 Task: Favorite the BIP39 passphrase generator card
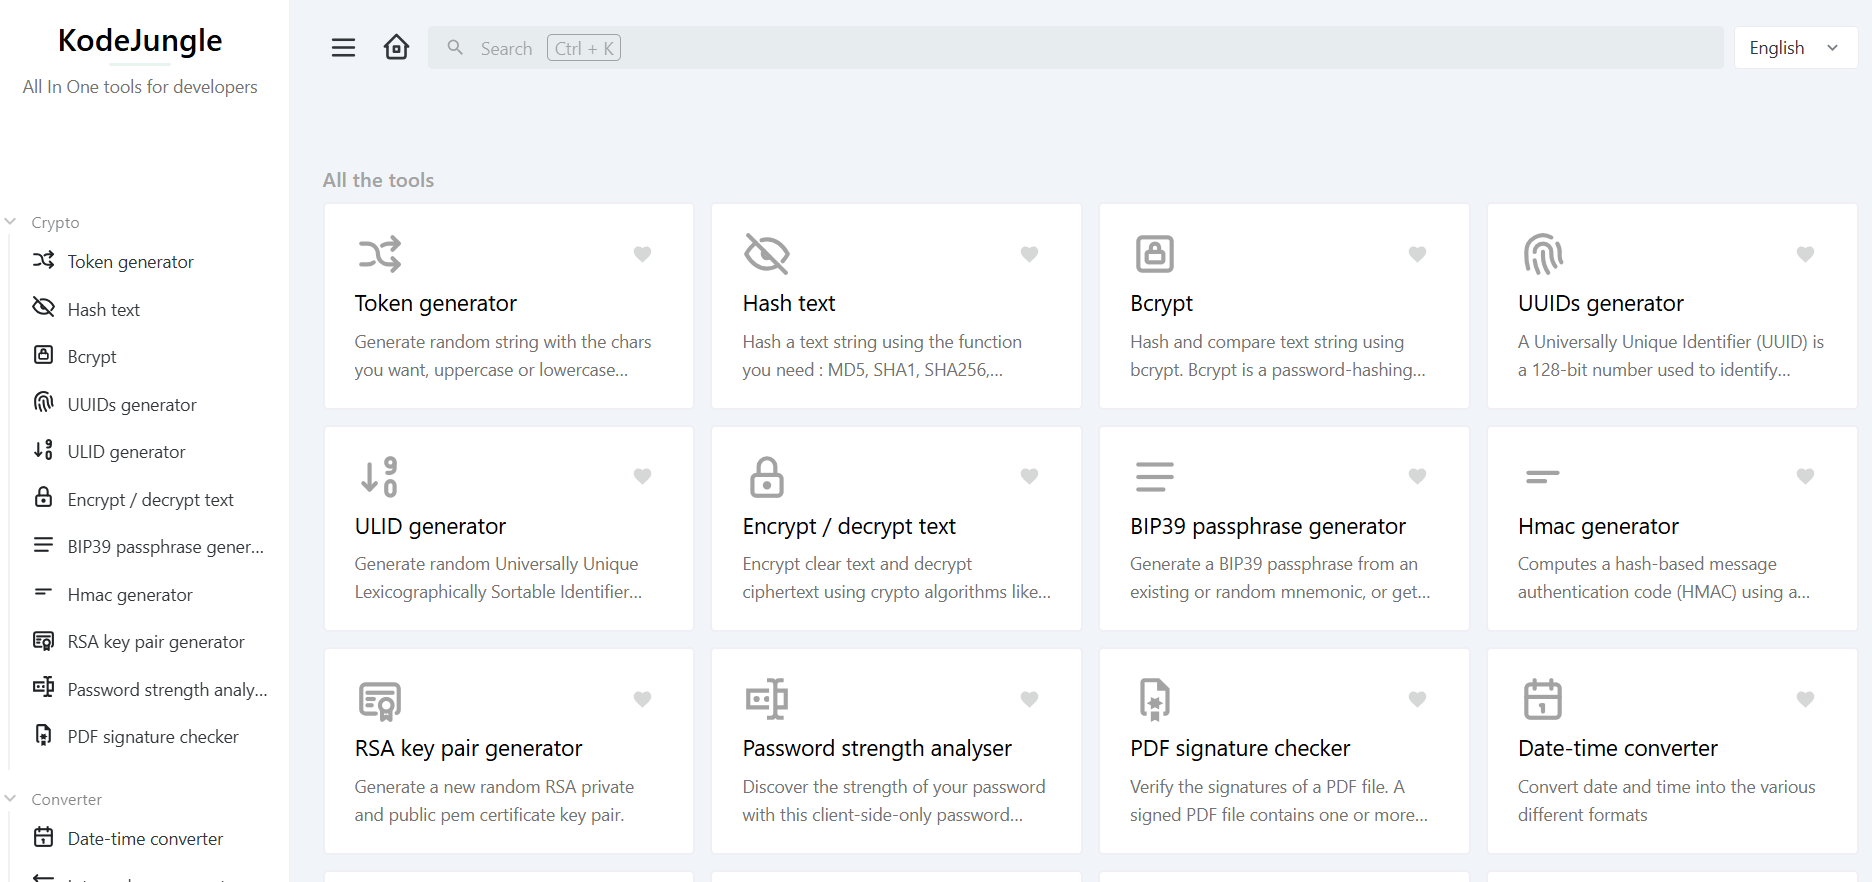point(1417,476)
